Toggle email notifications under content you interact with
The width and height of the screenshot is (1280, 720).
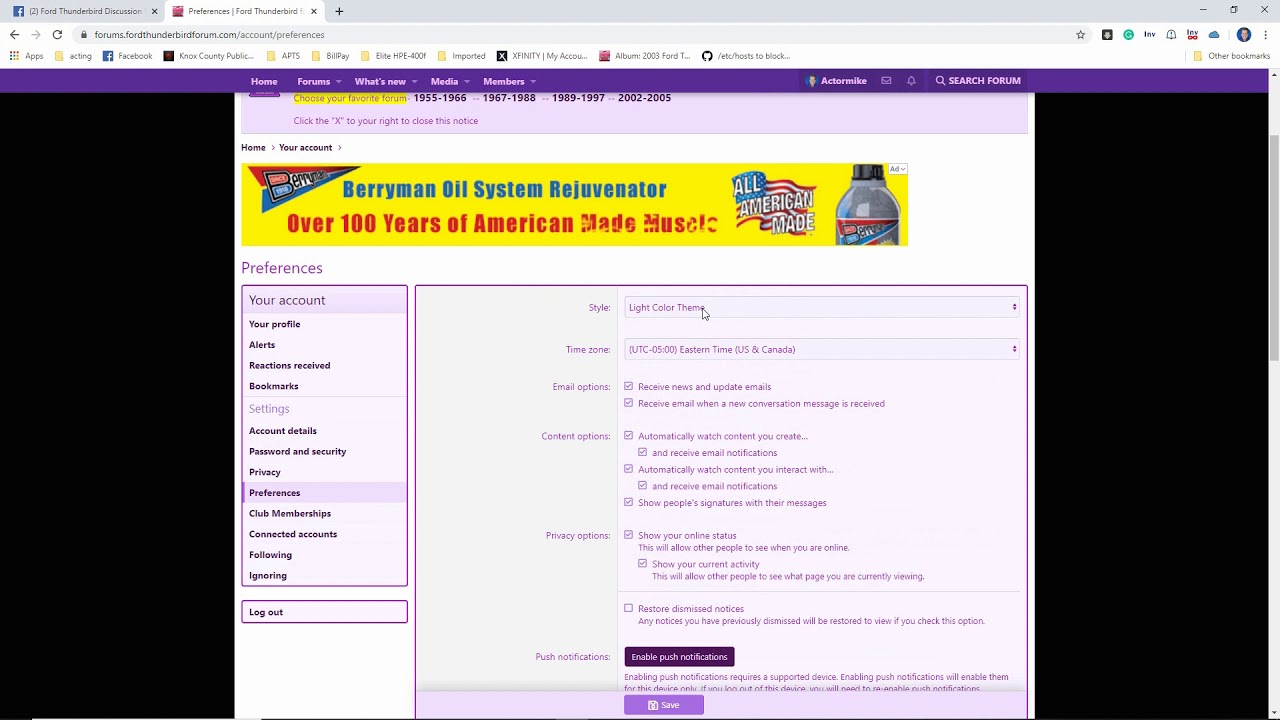click(643, 486)
